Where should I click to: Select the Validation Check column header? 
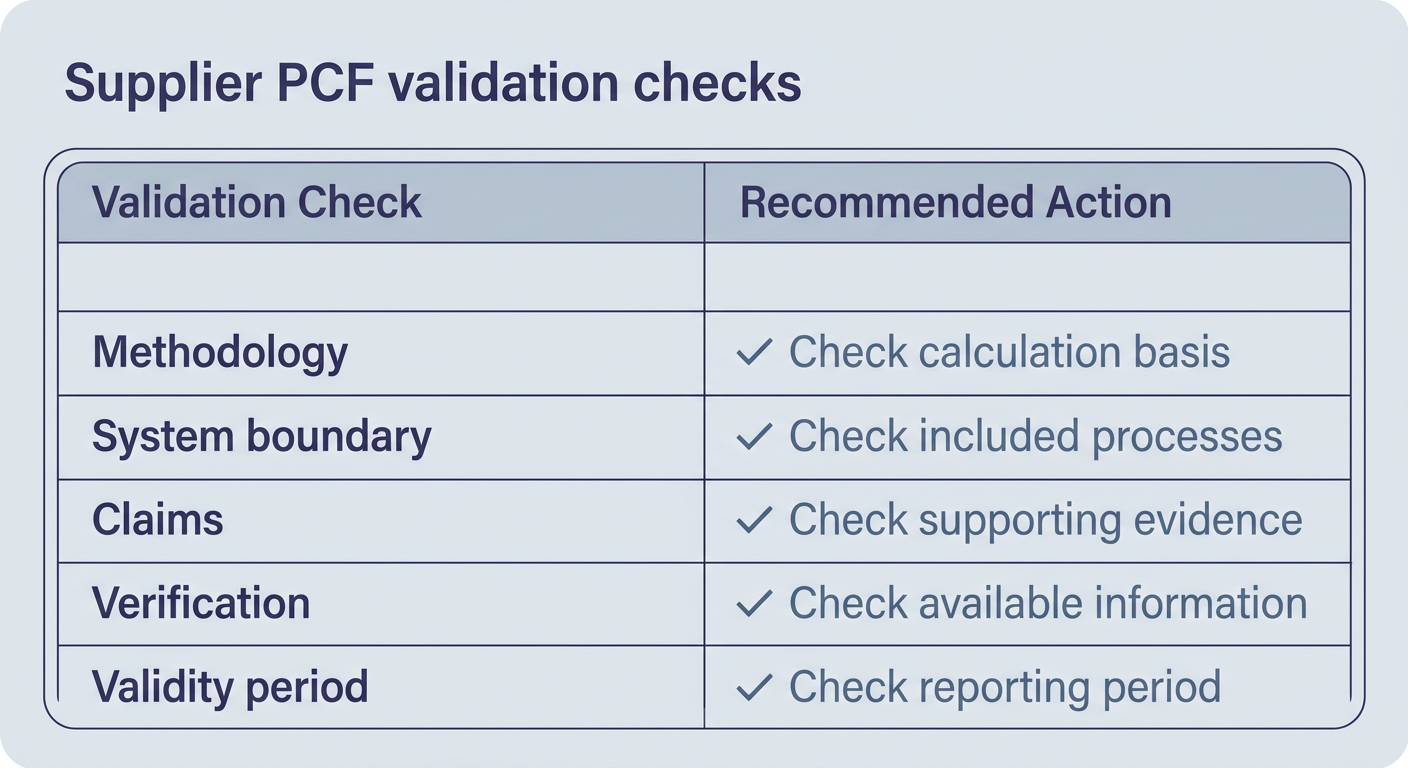257,203
